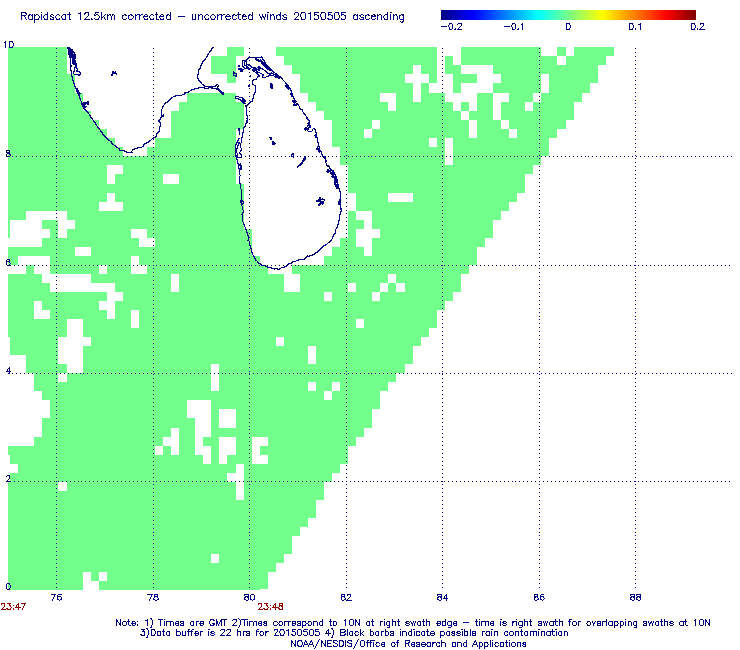Click the longitude label '76'
Screen dimensions: 740x650
(x=56, y=597)
